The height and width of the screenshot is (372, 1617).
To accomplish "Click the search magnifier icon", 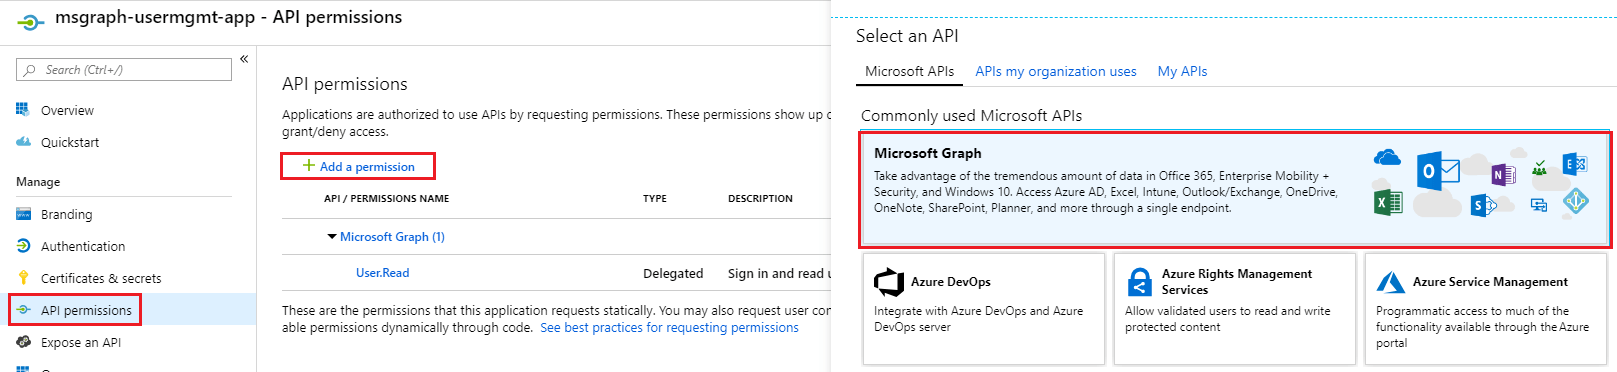I will (x=30, y=70).
